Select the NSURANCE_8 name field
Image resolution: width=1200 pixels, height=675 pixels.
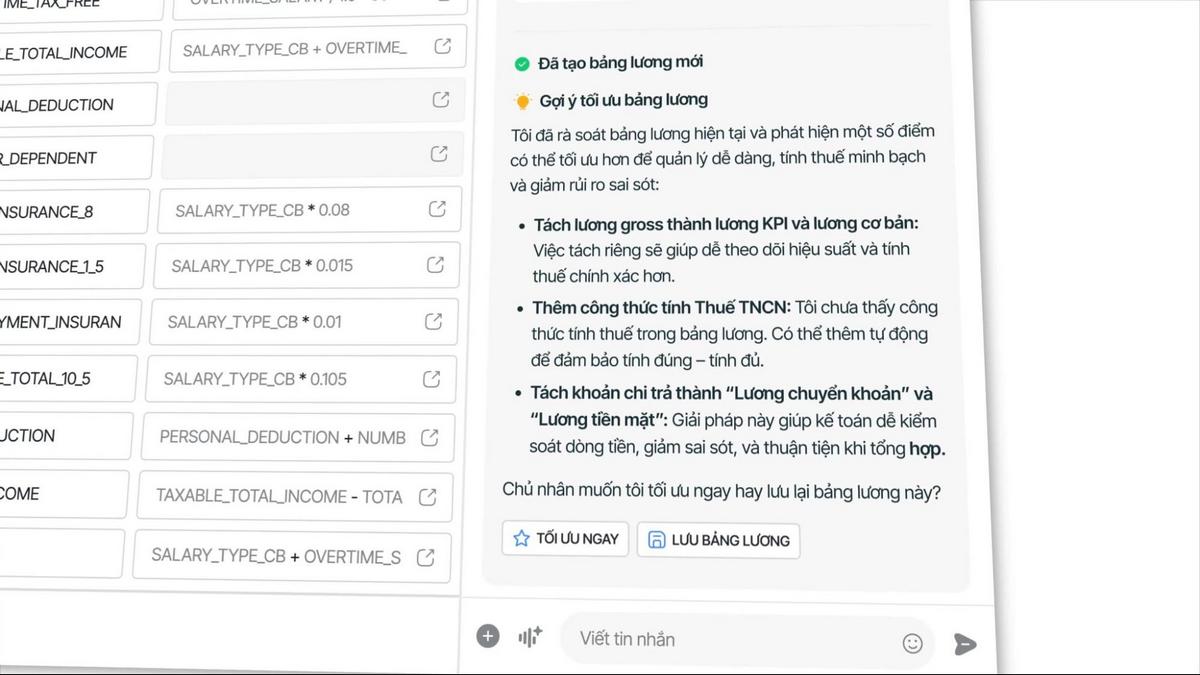click(x=72, y=212)
